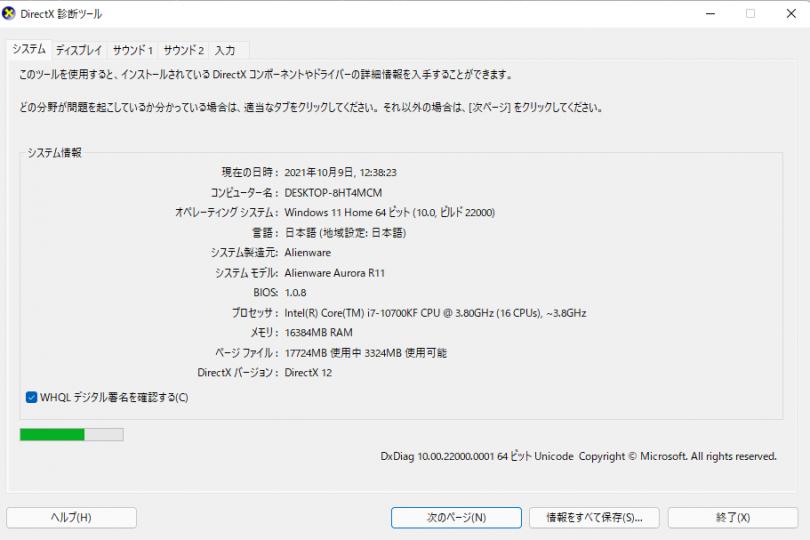Click the ヘルプ(H) button

click(x=71, y=518)
